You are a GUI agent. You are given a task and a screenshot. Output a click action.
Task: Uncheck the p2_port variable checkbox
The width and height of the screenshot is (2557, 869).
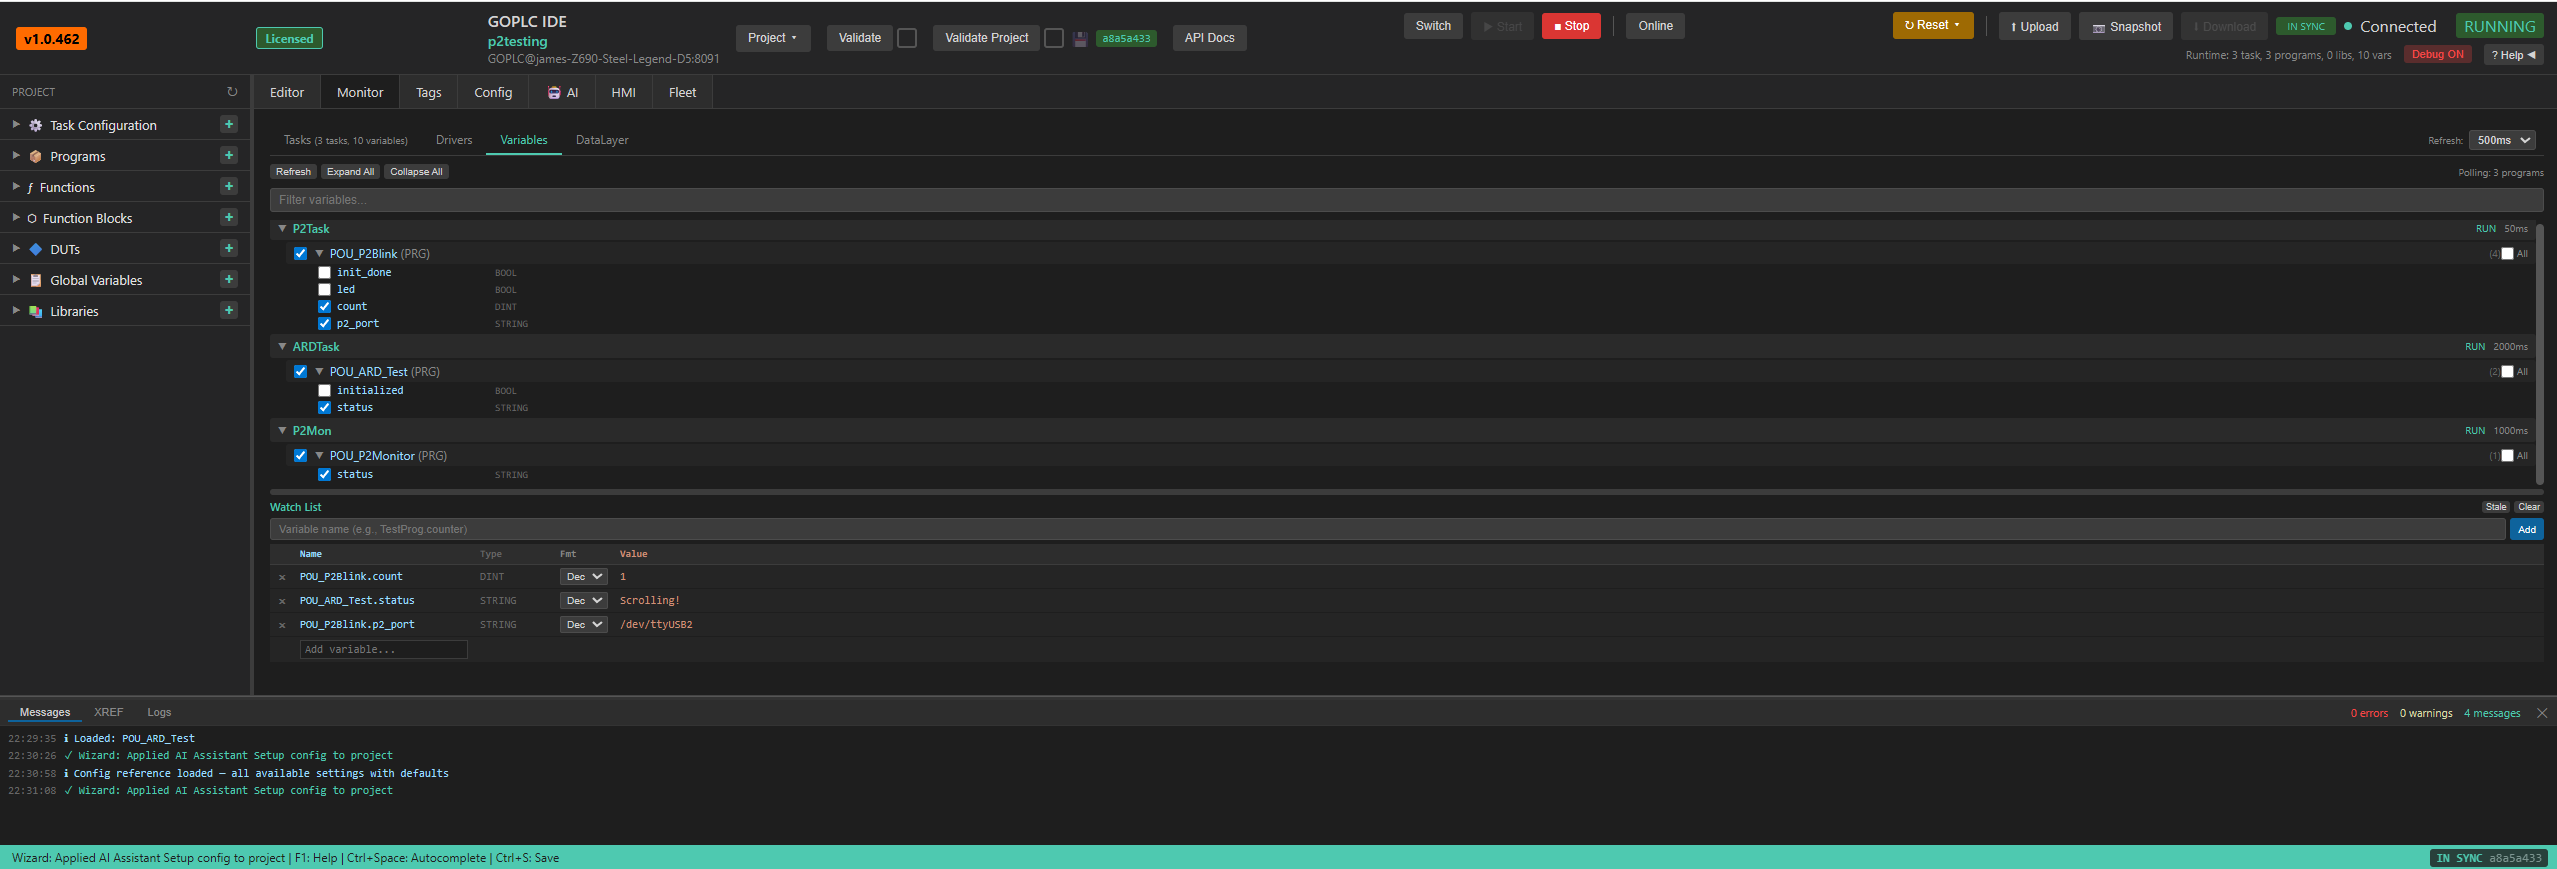click(324, 324)
